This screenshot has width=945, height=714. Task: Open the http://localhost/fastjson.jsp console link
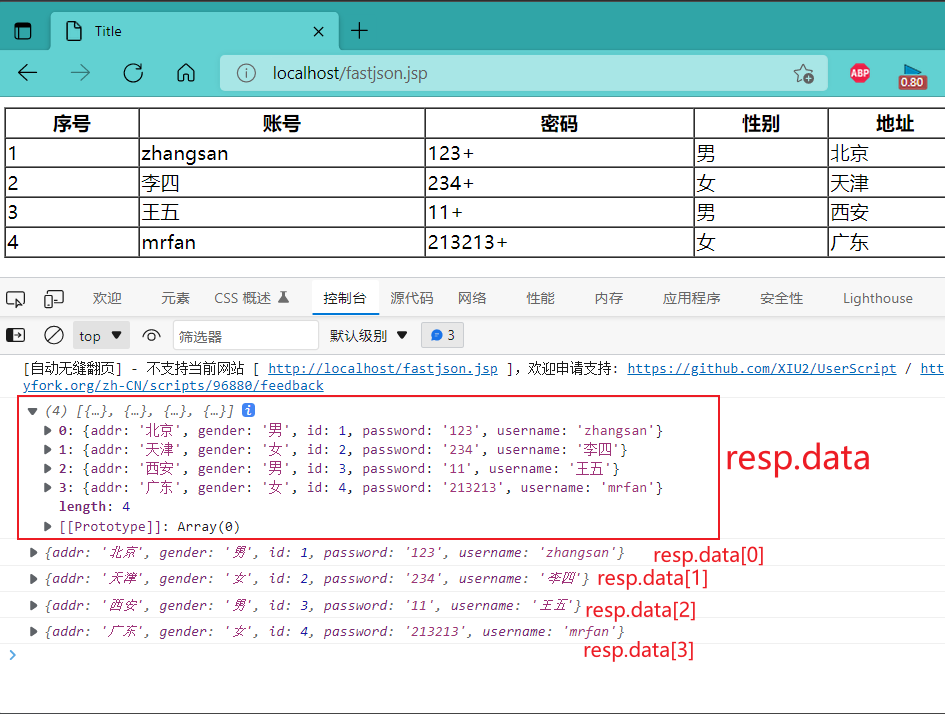[383, 368]
